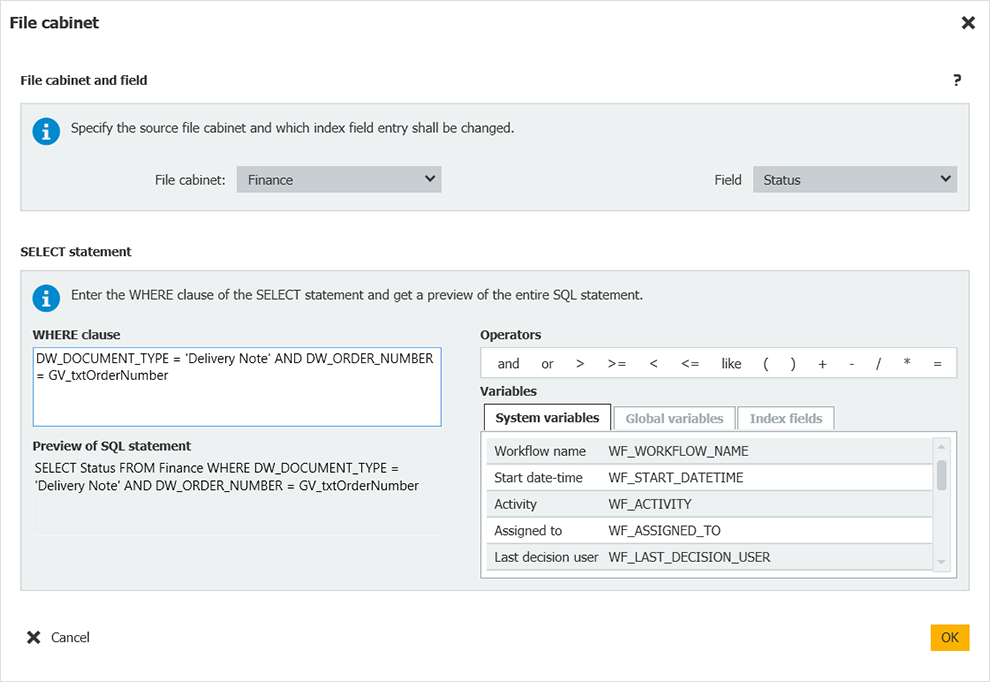990x682 pixels.
Task: Insert the and operator
Action: pyautogui.click(x=508, y=363)
